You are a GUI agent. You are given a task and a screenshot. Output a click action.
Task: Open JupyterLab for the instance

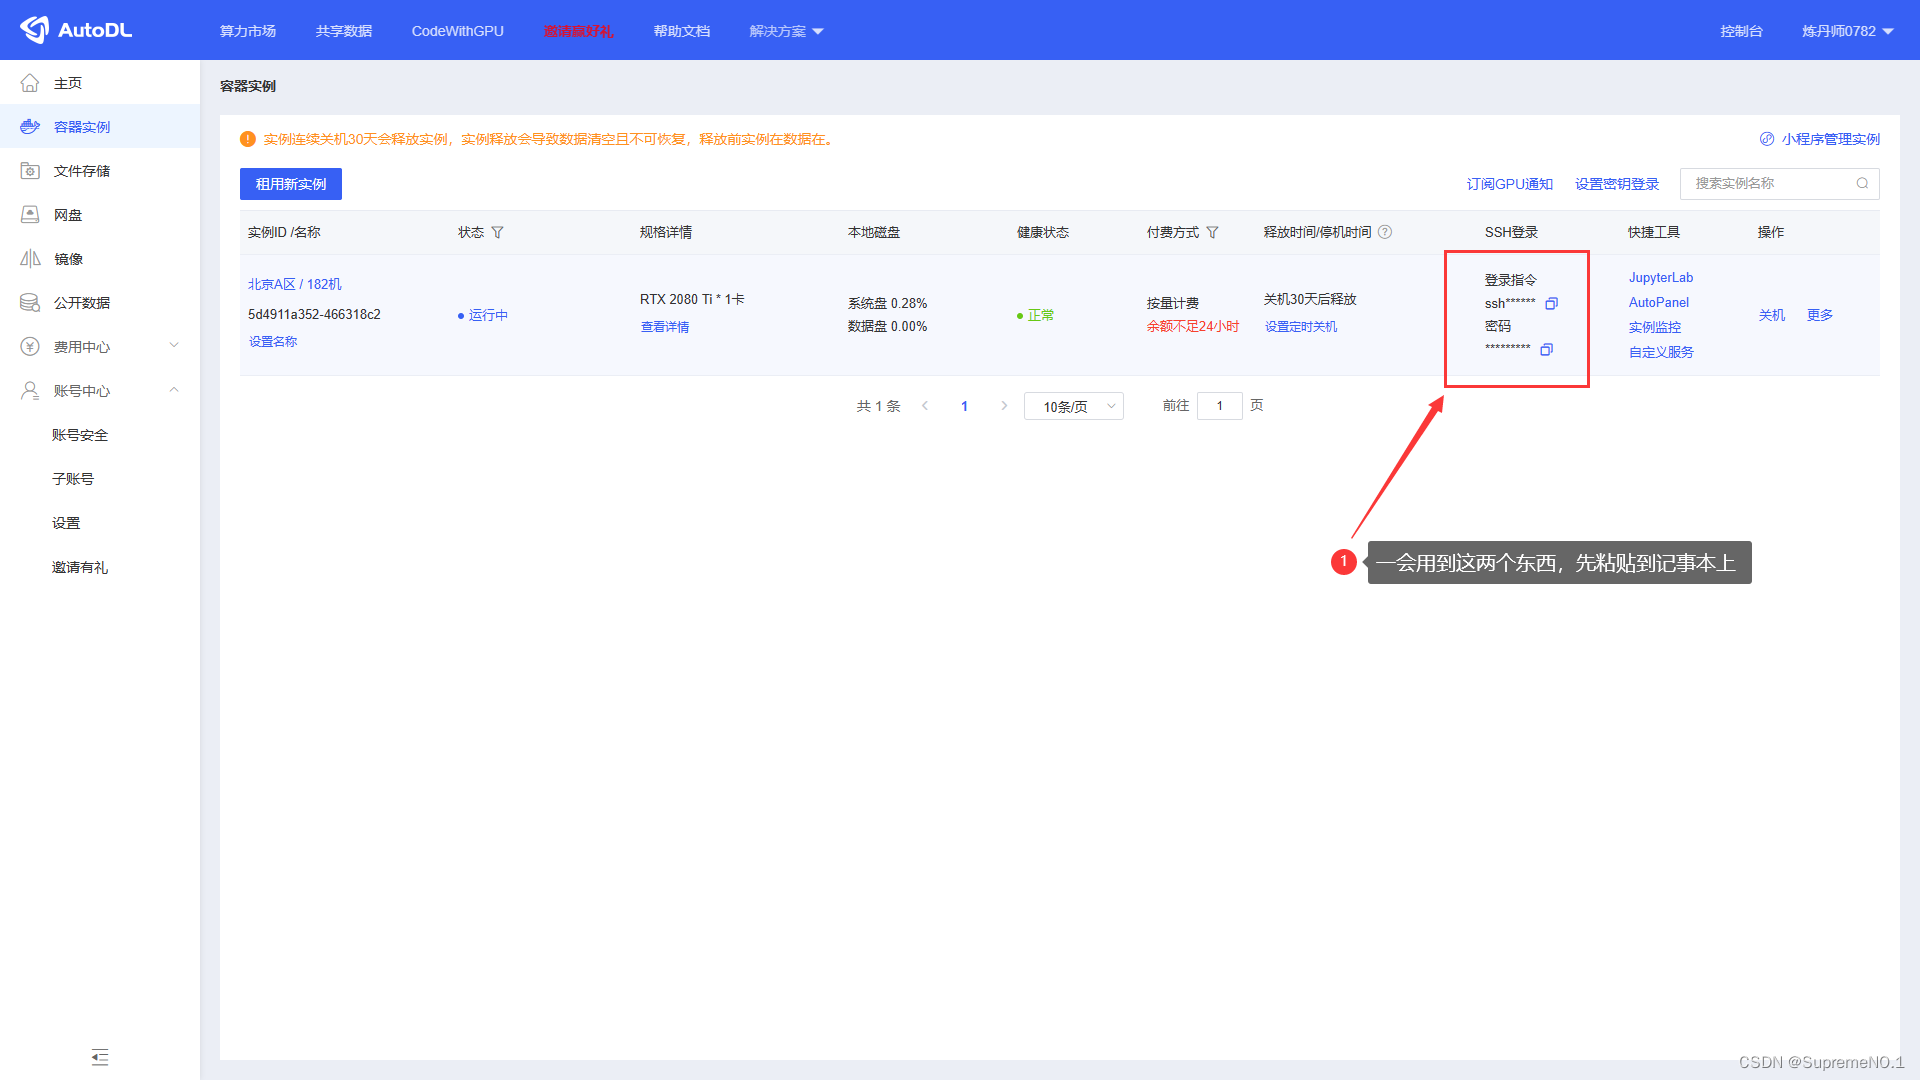pyautogui.click(x=1661, y=278)
